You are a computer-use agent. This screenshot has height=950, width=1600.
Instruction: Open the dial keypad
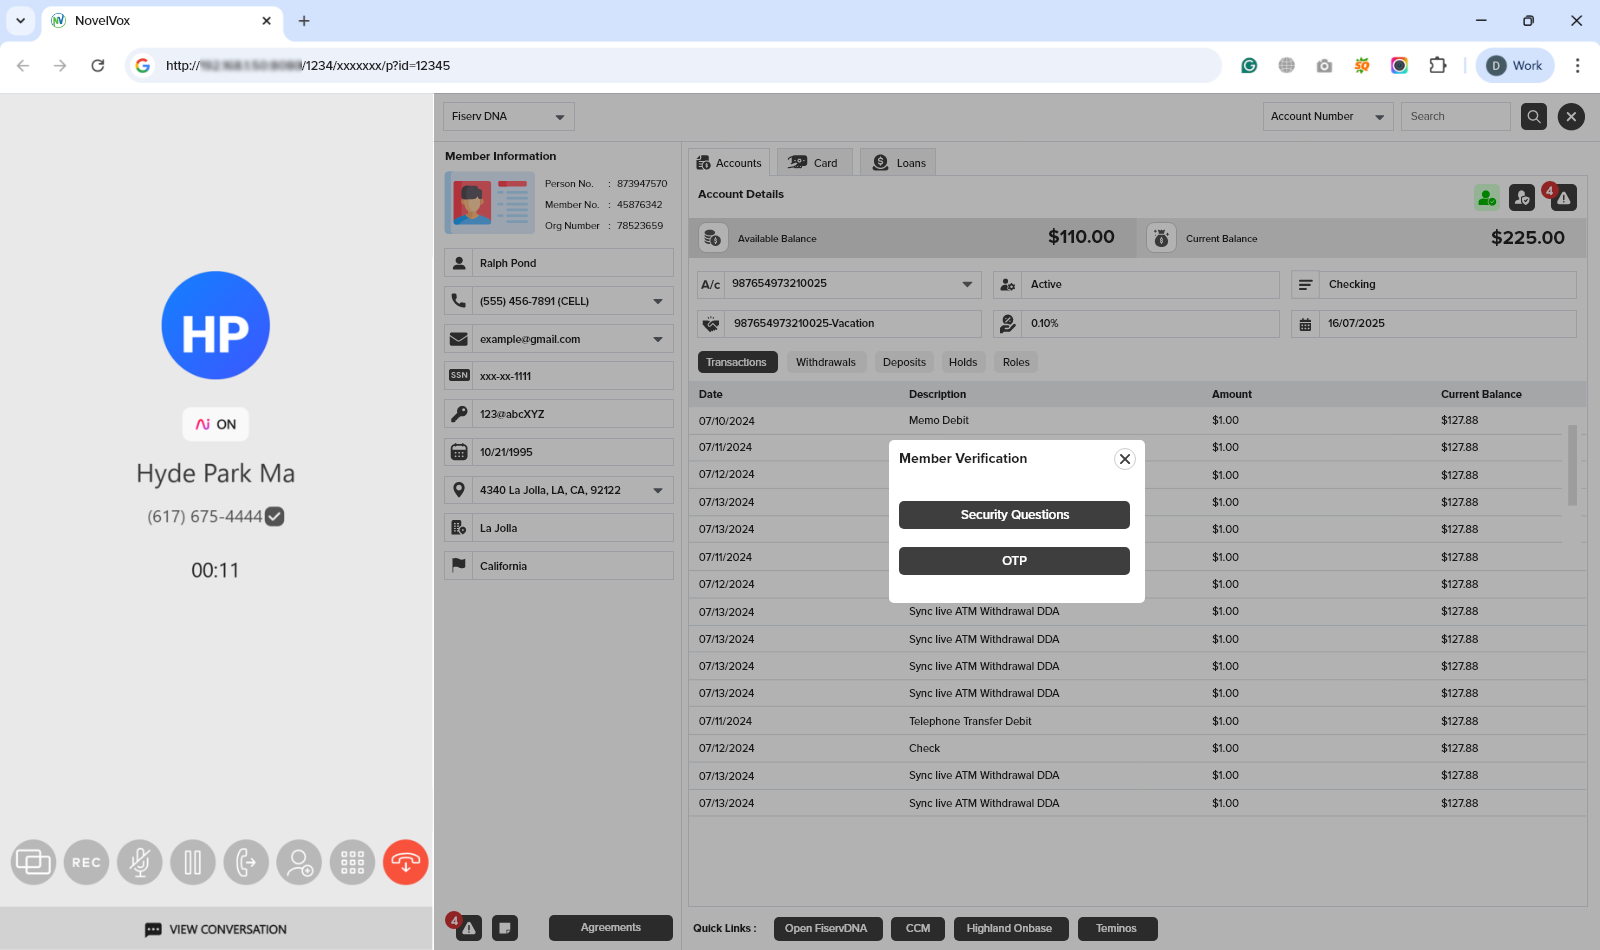click(x=352, y=862)
